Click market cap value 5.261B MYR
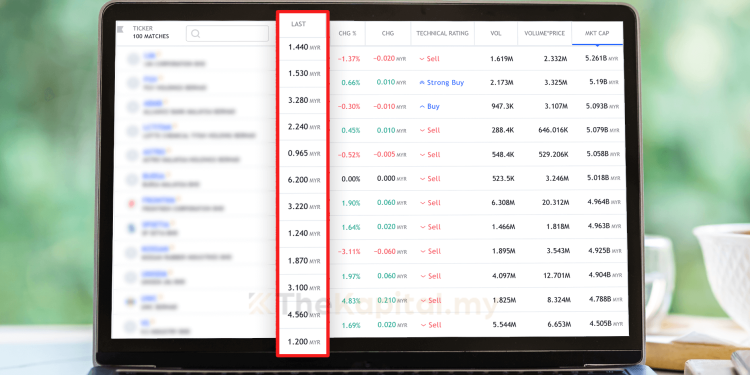Viewport: 750px width, 375px height. (x=602, y=58)
